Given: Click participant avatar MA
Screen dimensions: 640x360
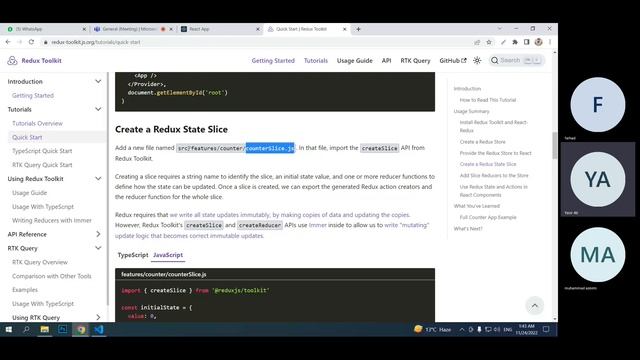Looking at the screenshot, I should (x=598, y=255).
